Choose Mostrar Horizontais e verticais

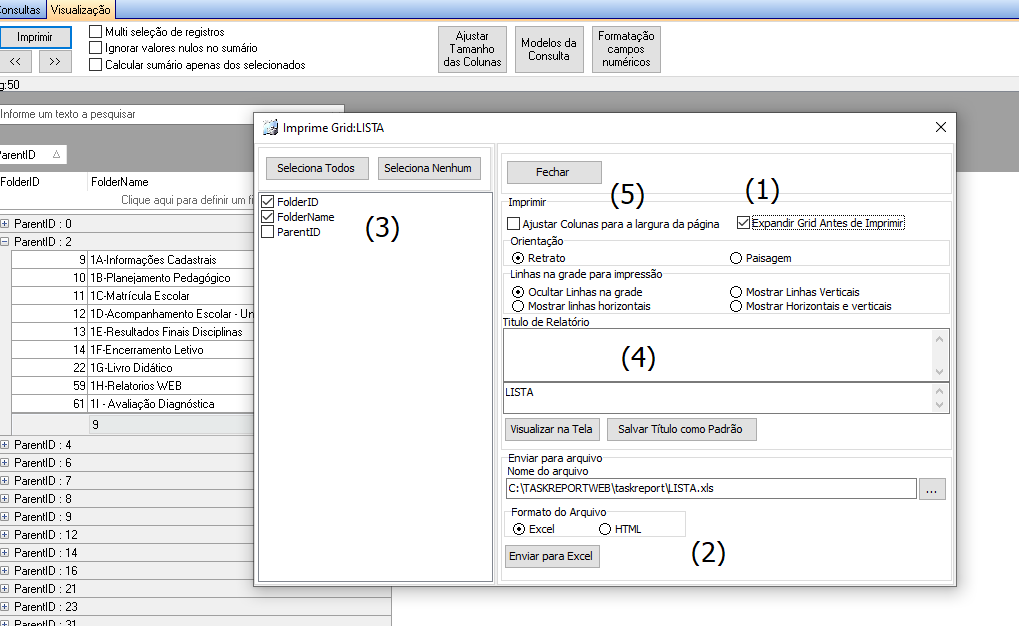point(736,306)
